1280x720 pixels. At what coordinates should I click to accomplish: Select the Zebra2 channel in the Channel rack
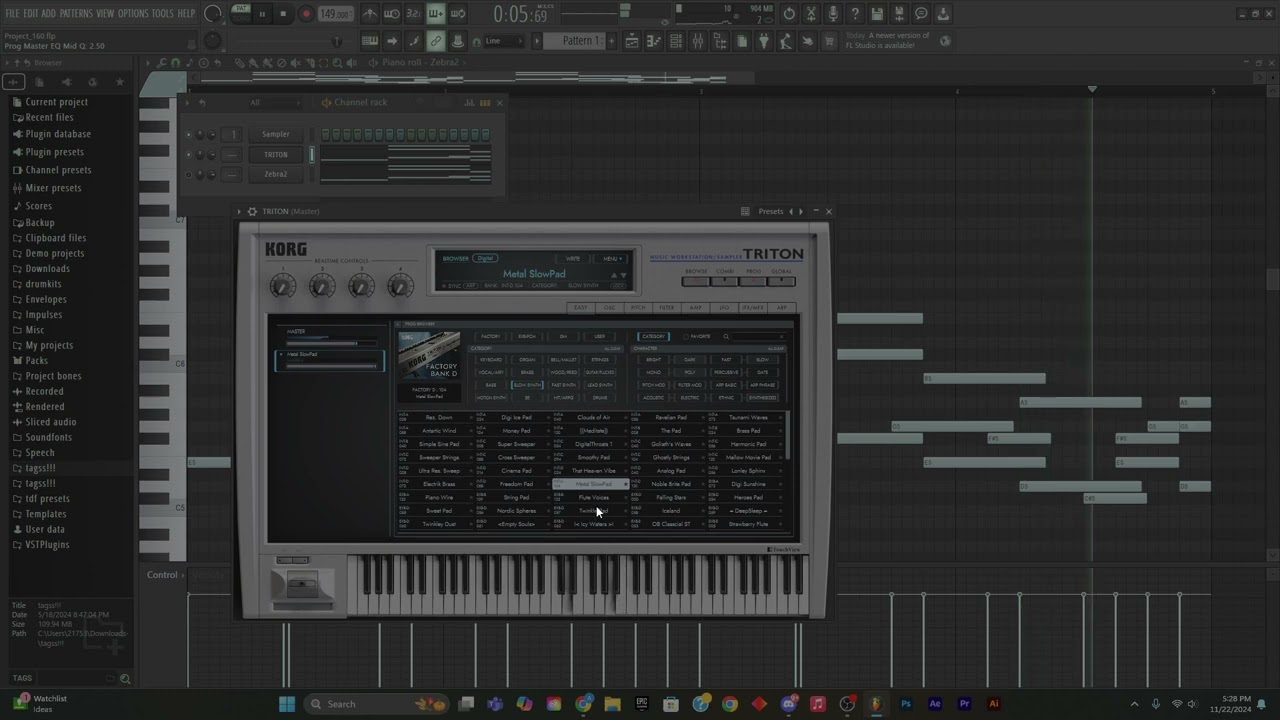click(x=275, y=174)
